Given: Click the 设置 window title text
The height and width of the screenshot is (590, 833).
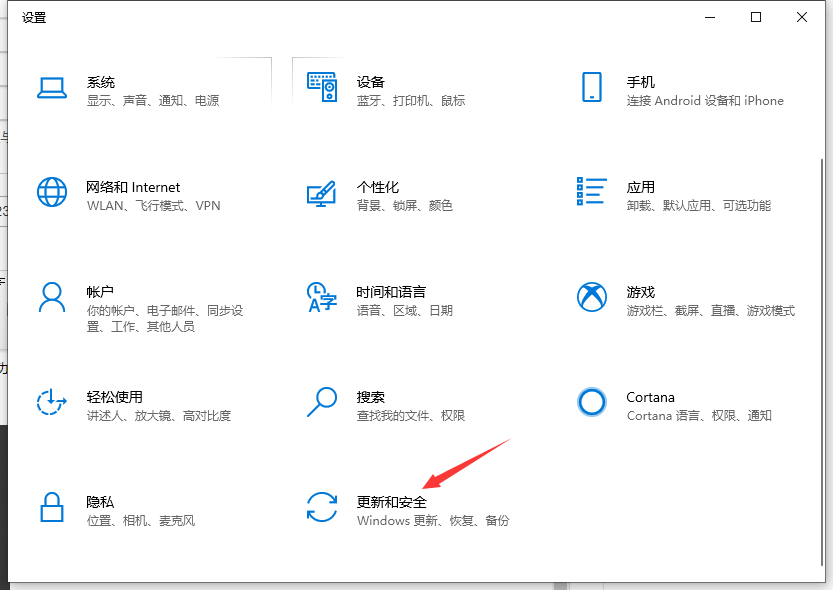Looking at the screenshot, I should click(x=35, y=17).
